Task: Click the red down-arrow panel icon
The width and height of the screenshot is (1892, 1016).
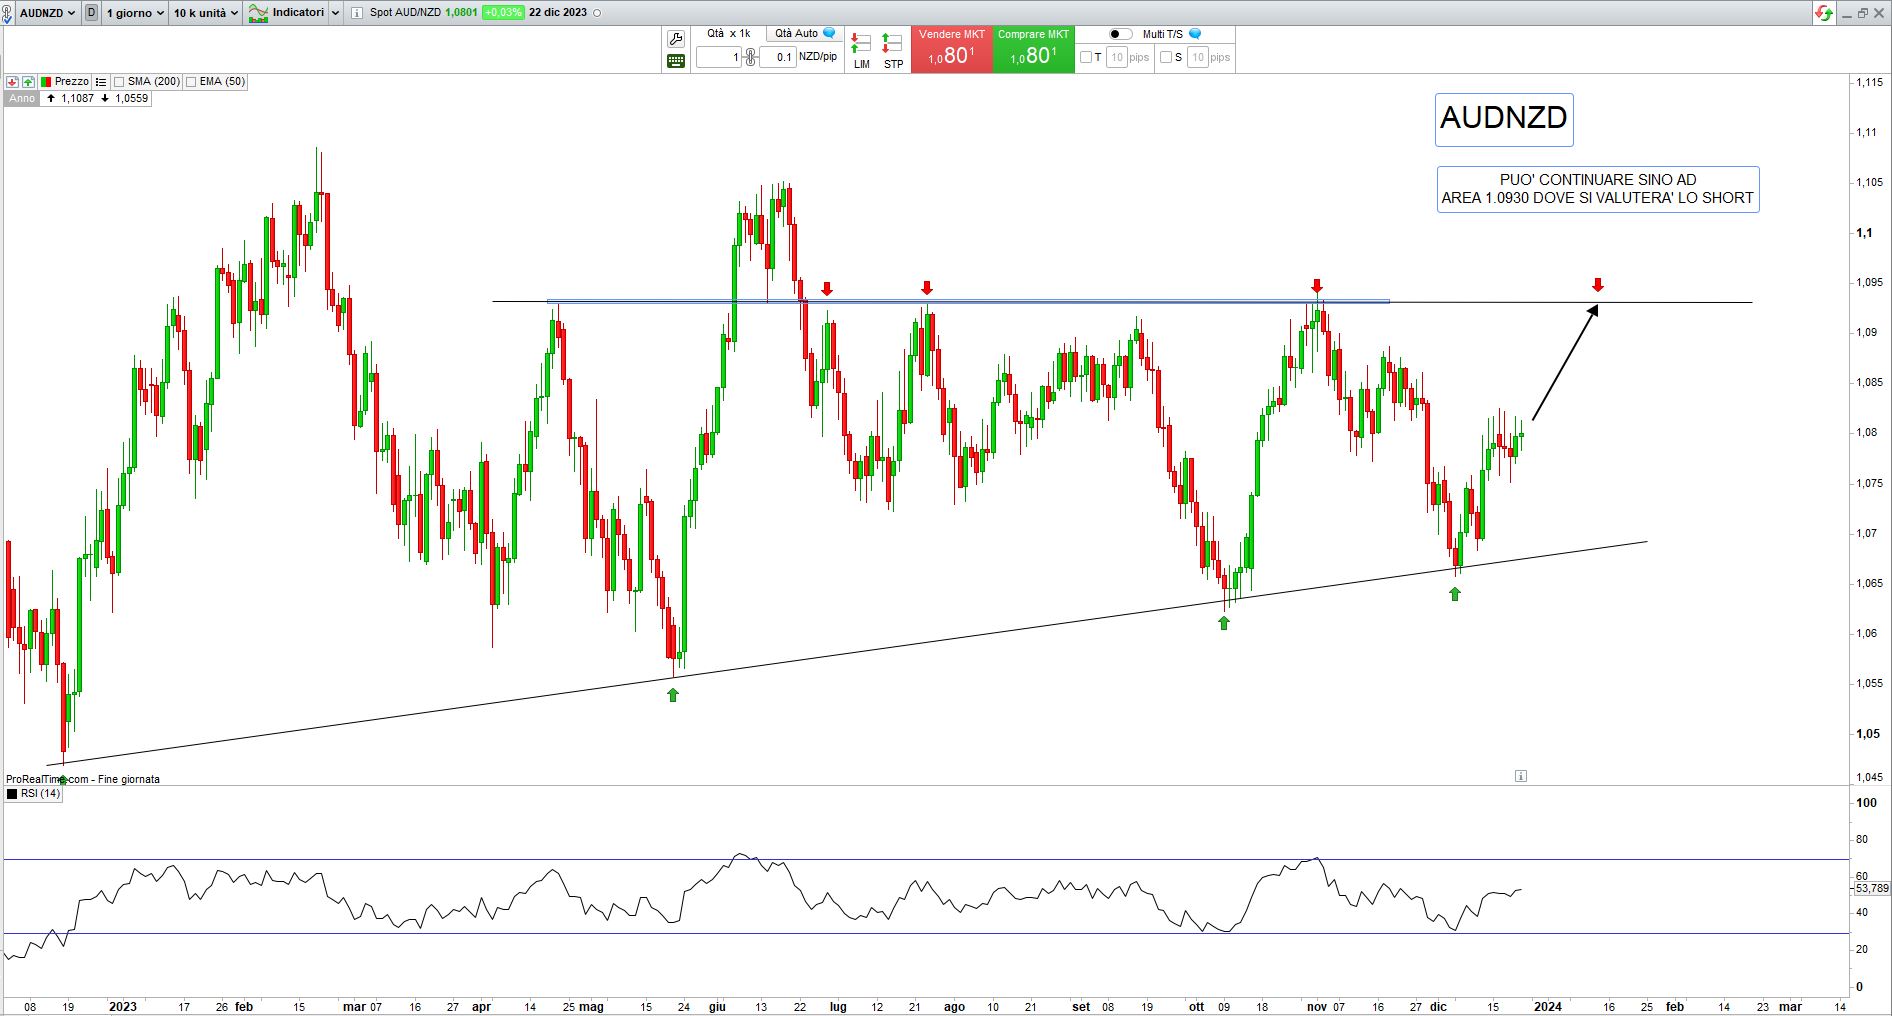Action: [x=13, y=82]
